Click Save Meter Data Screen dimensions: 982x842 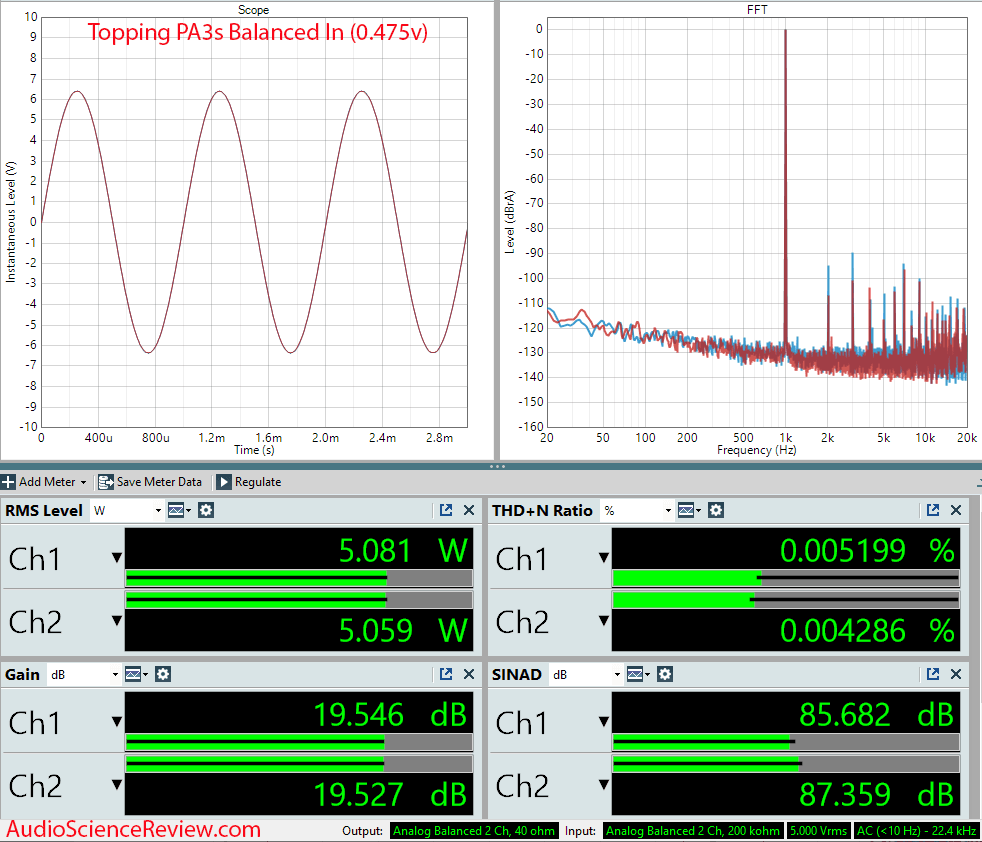pos(150,482)
